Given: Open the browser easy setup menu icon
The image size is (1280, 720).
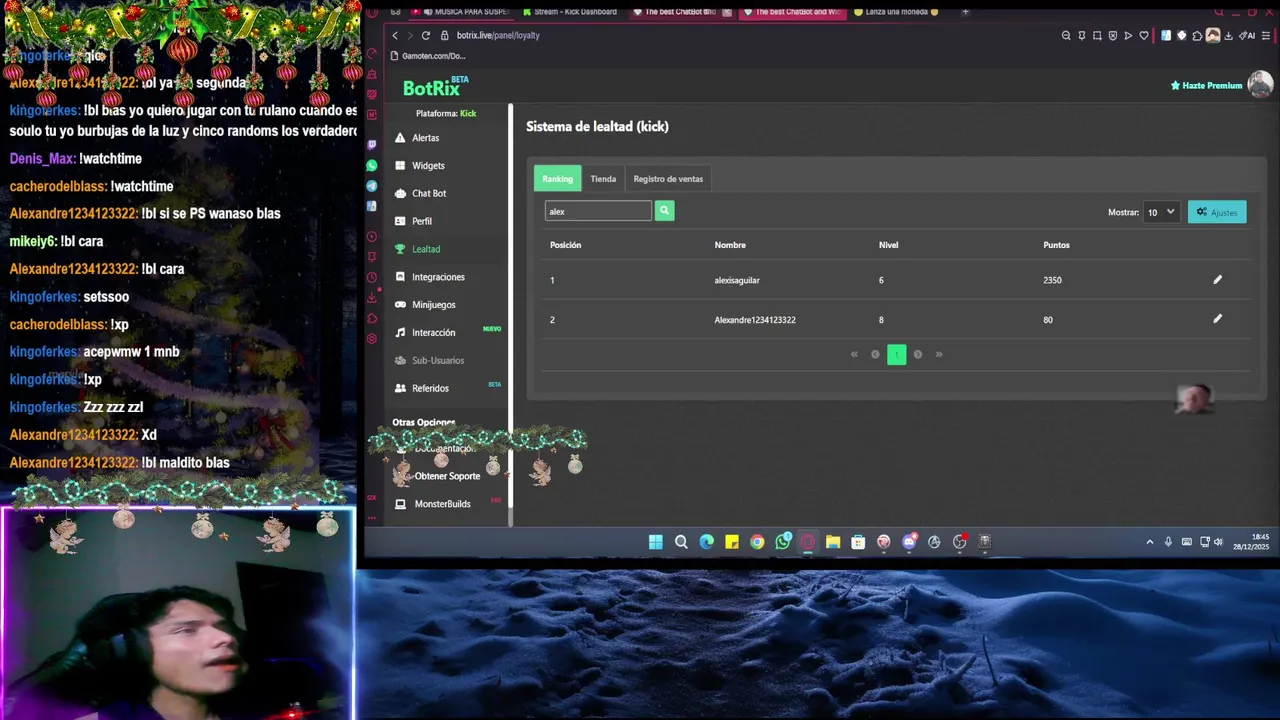Looking at the screenshot, I should point(1266,35).
